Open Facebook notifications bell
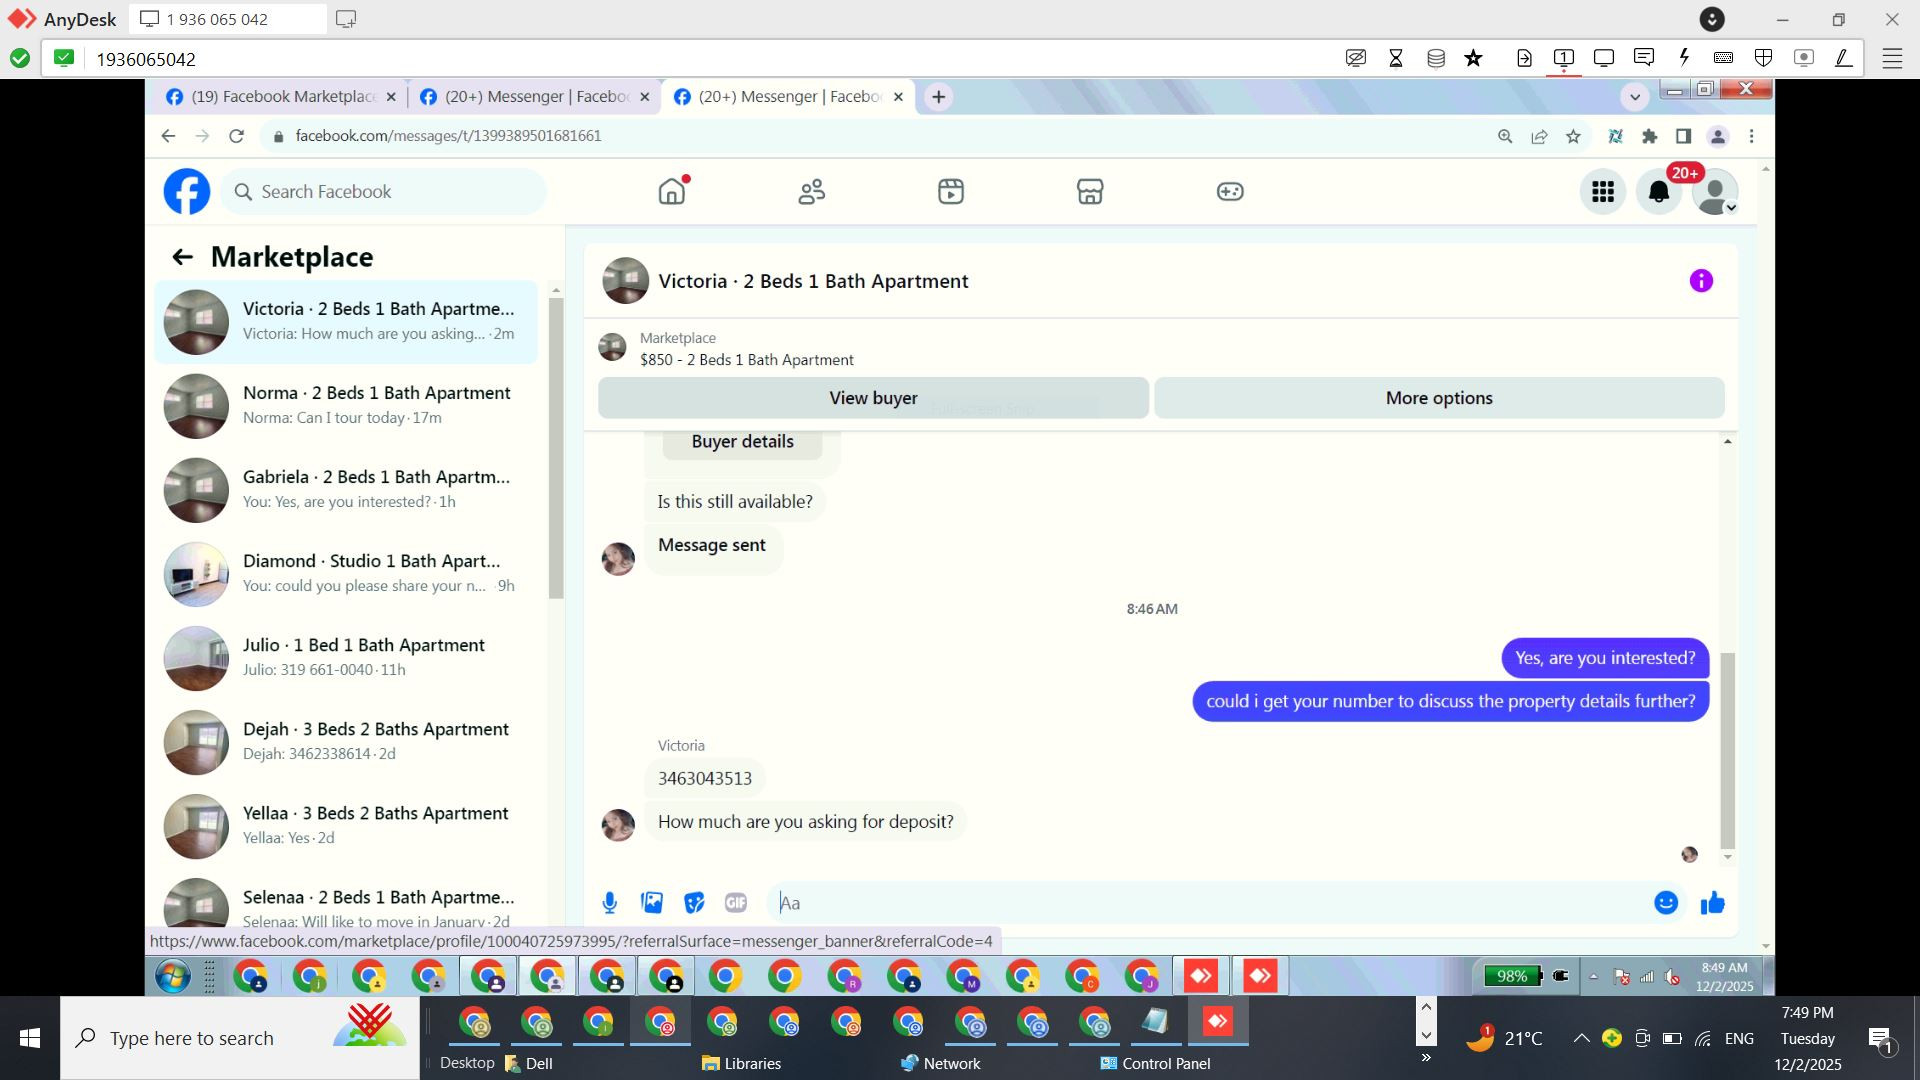This screenshot has width=1920, height=1080. 1658,192
